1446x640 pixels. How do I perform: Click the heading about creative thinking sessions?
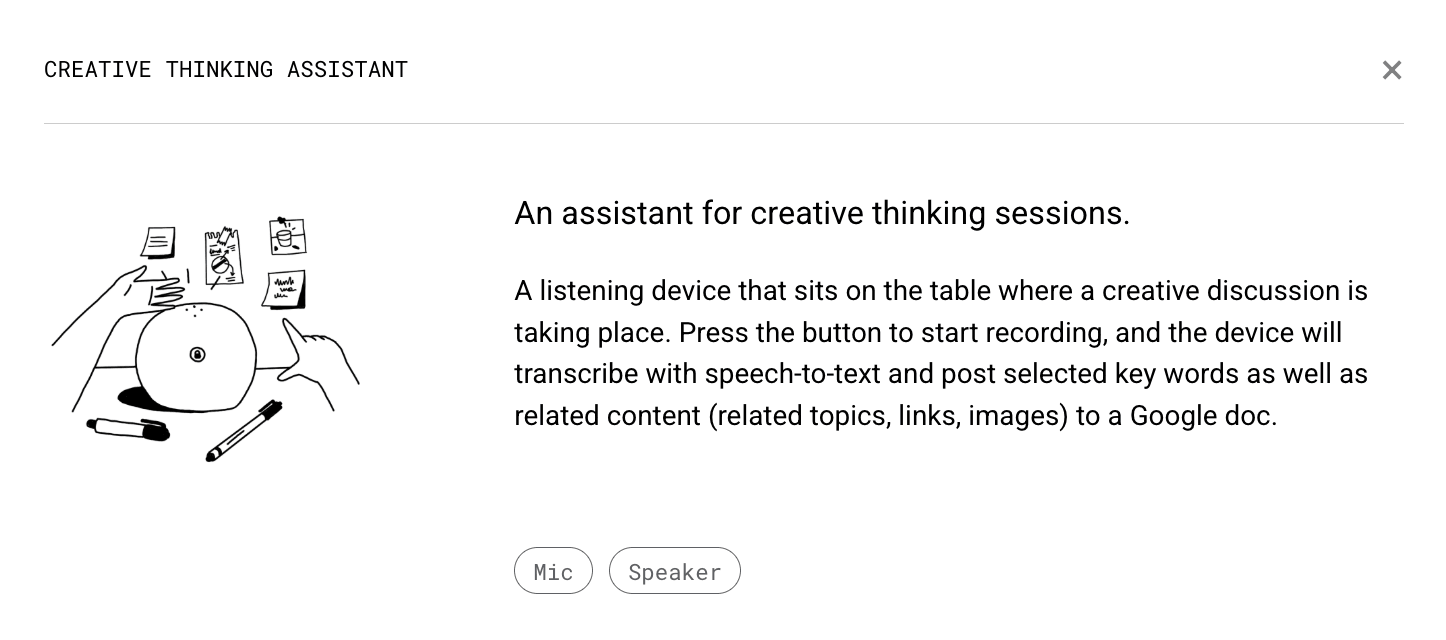pyautogui.click(x=822, y=213)
